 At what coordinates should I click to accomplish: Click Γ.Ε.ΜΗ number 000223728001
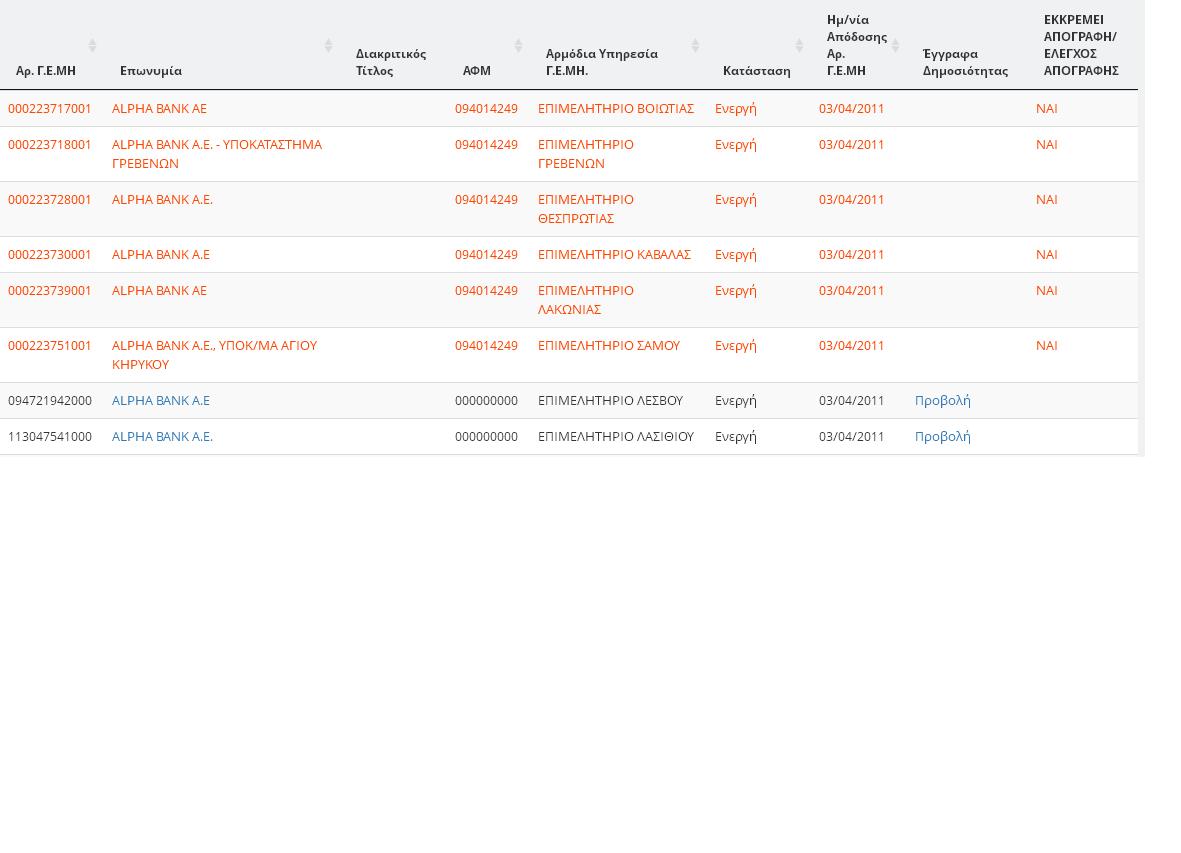click(x=50, y=199)
